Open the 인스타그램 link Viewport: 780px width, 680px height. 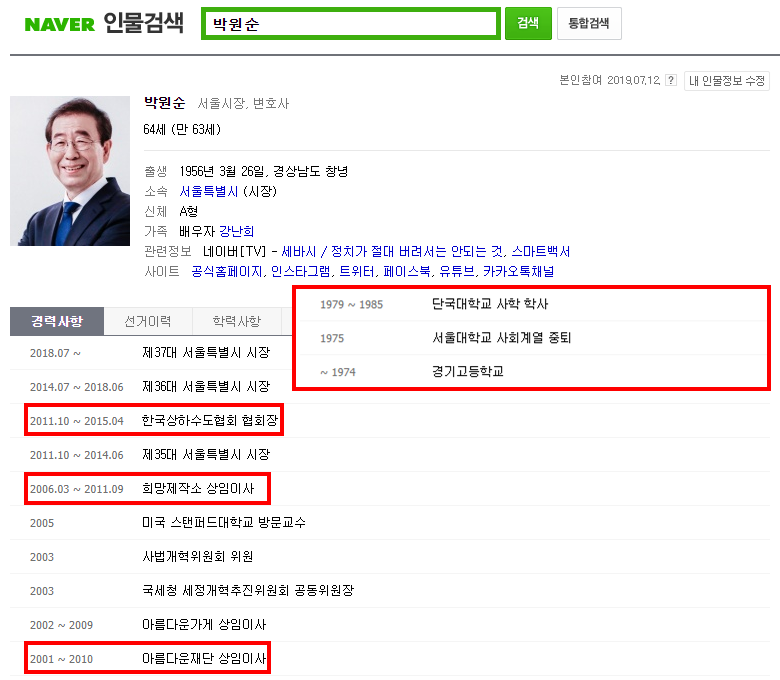[x=300, y=271]
